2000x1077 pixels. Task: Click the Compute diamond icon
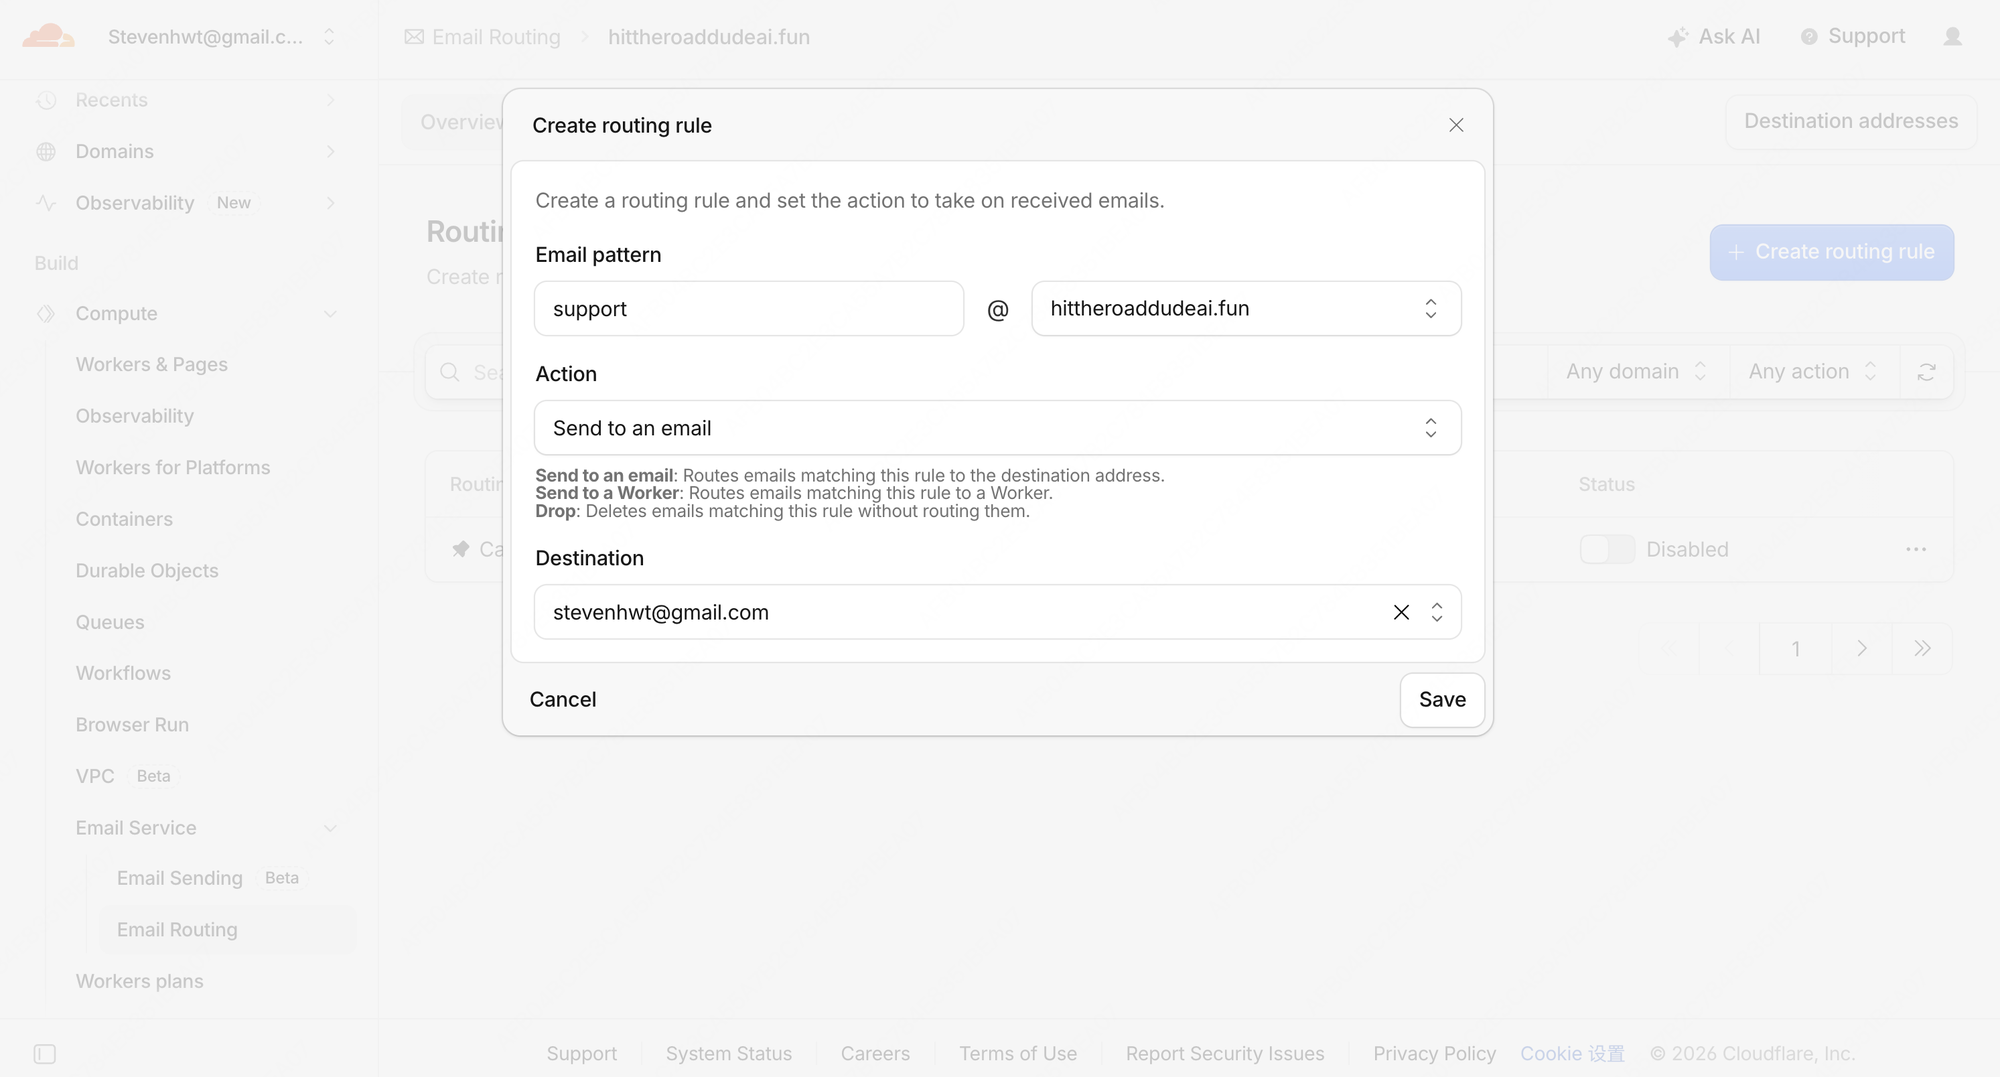(46, 314)
